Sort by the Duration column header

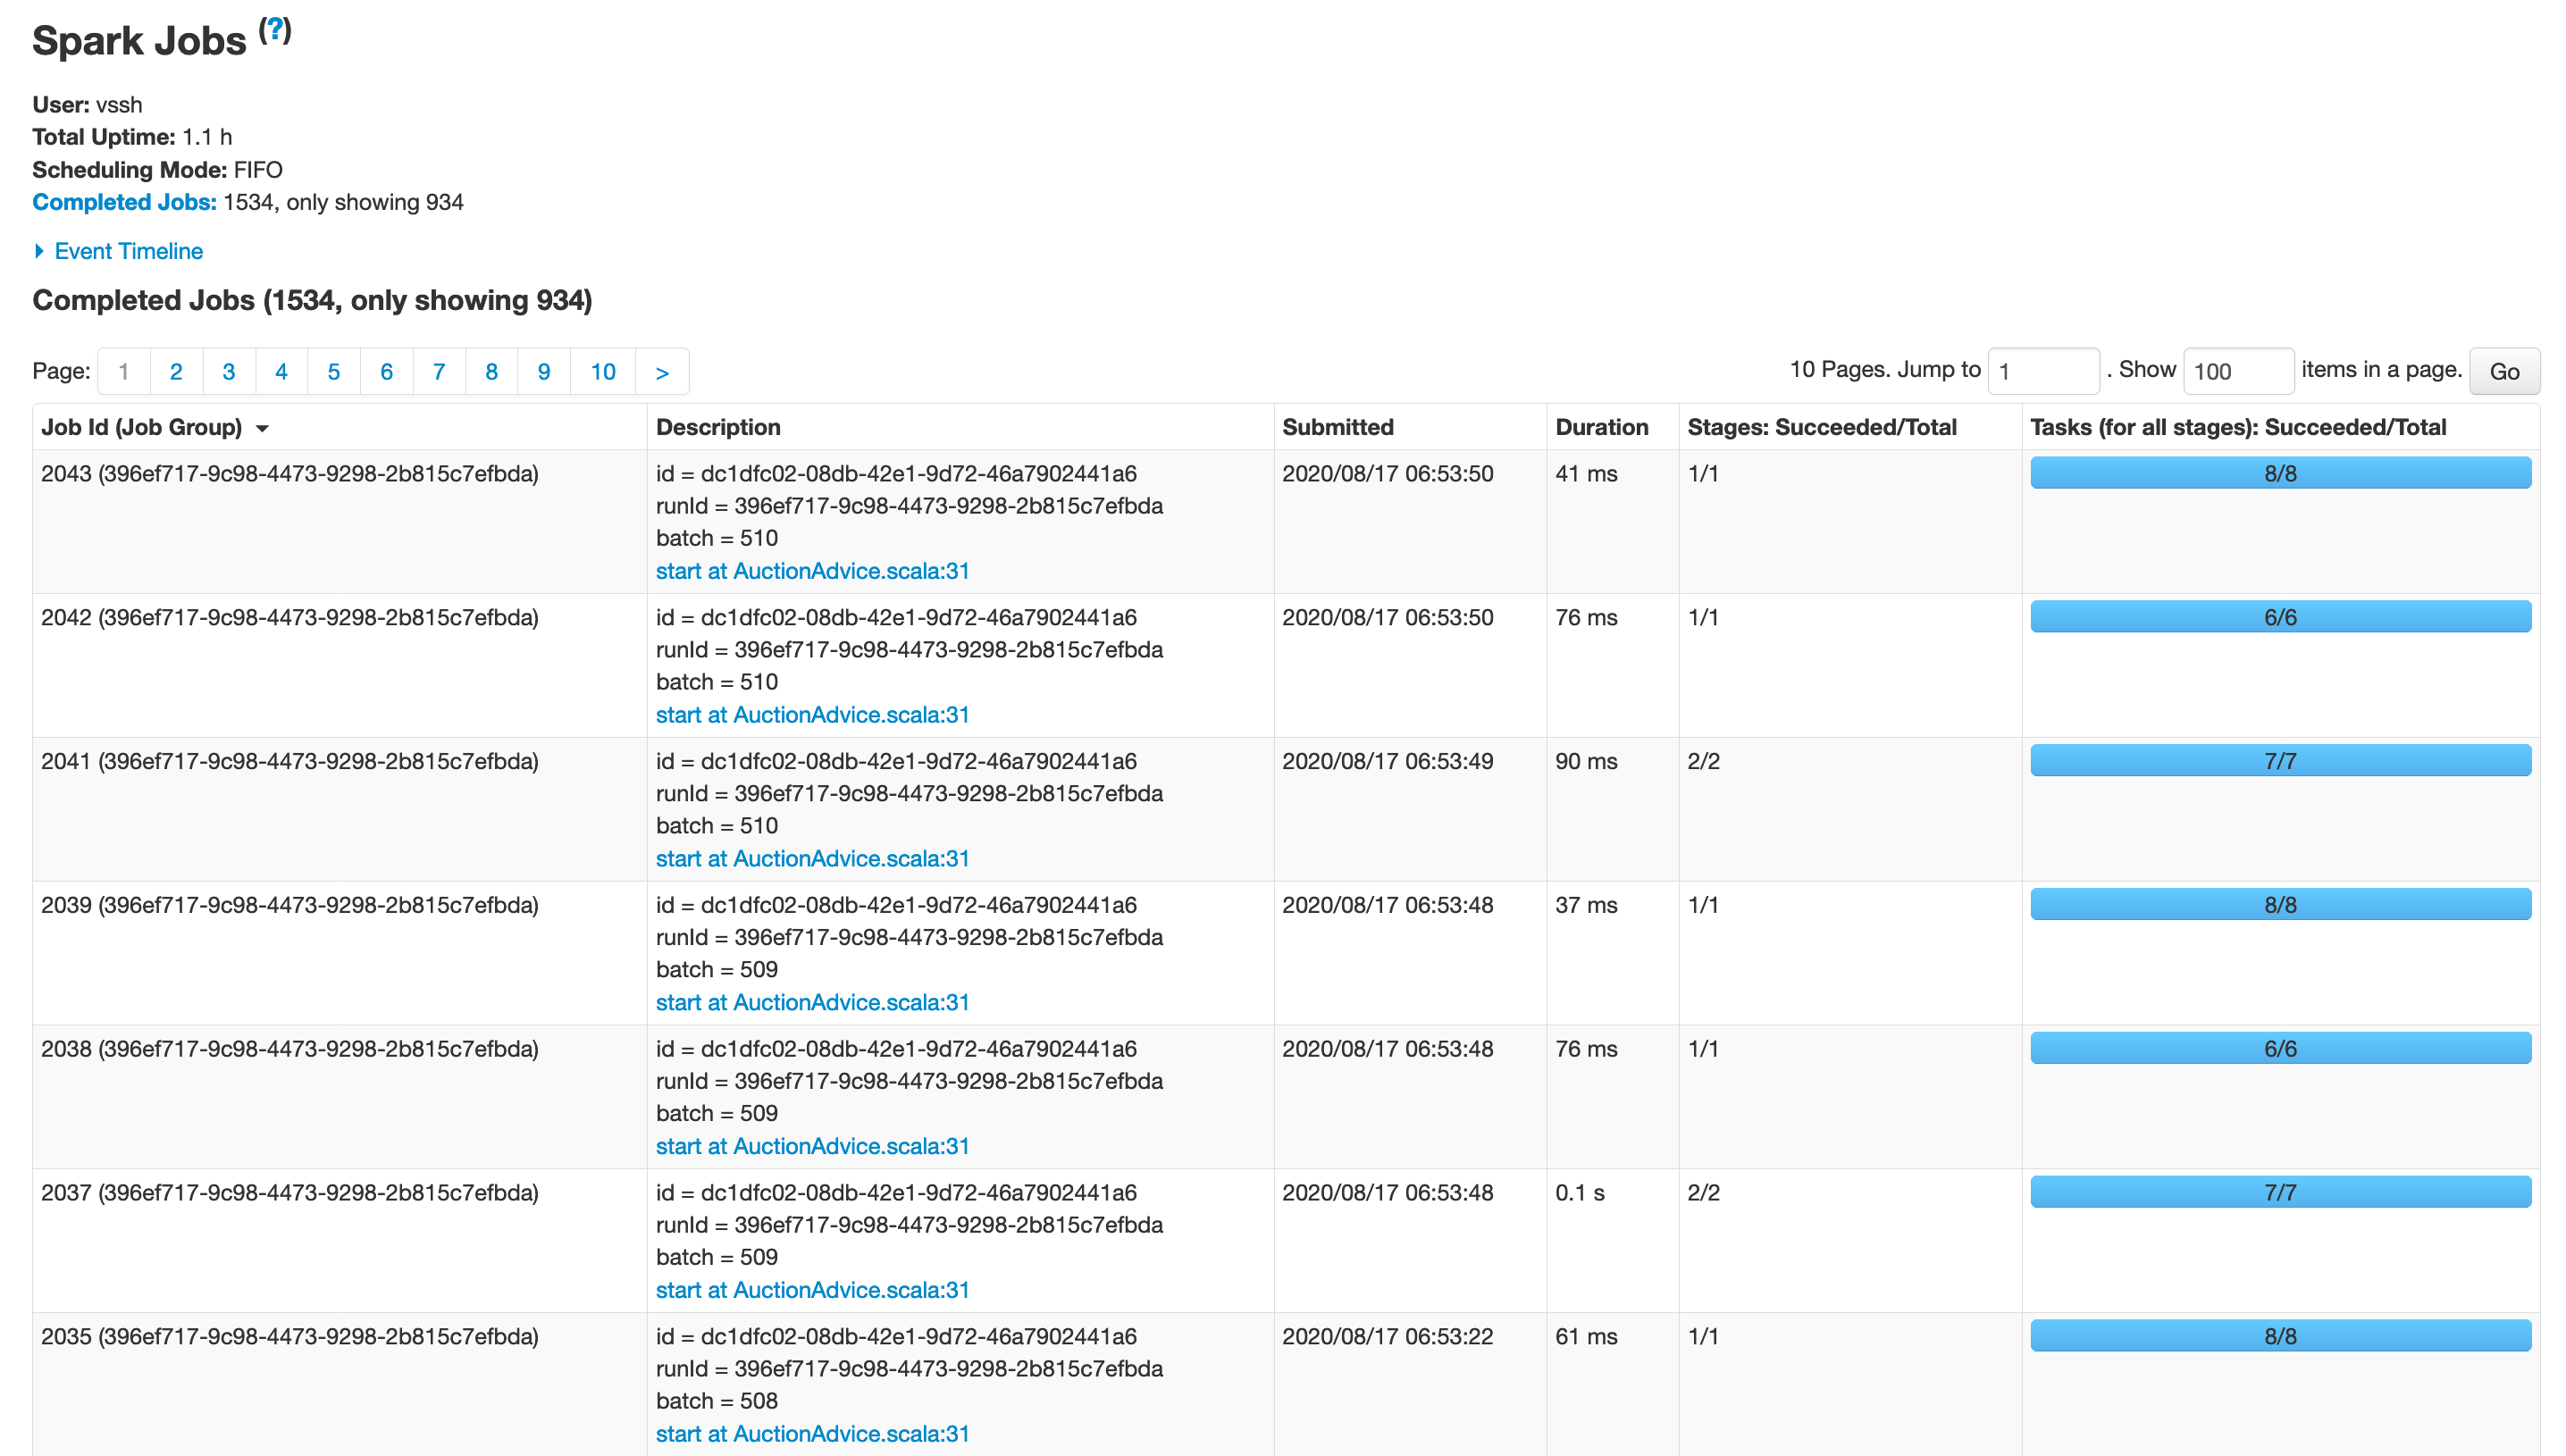tap(1601, 427)
